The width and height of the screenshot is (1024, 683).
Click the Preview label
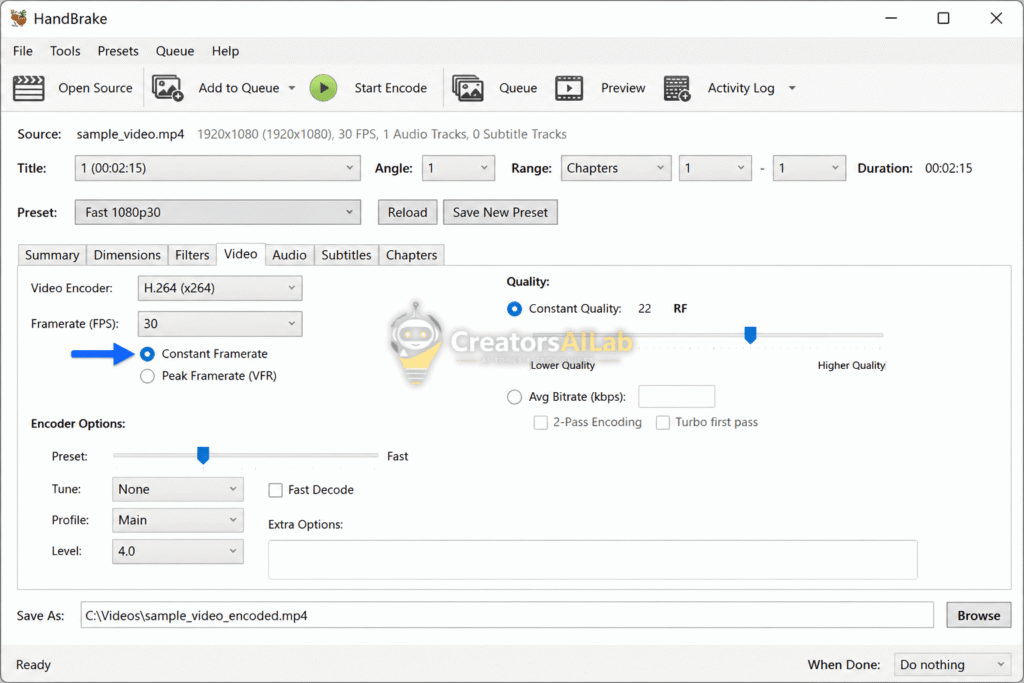(623, 88)
